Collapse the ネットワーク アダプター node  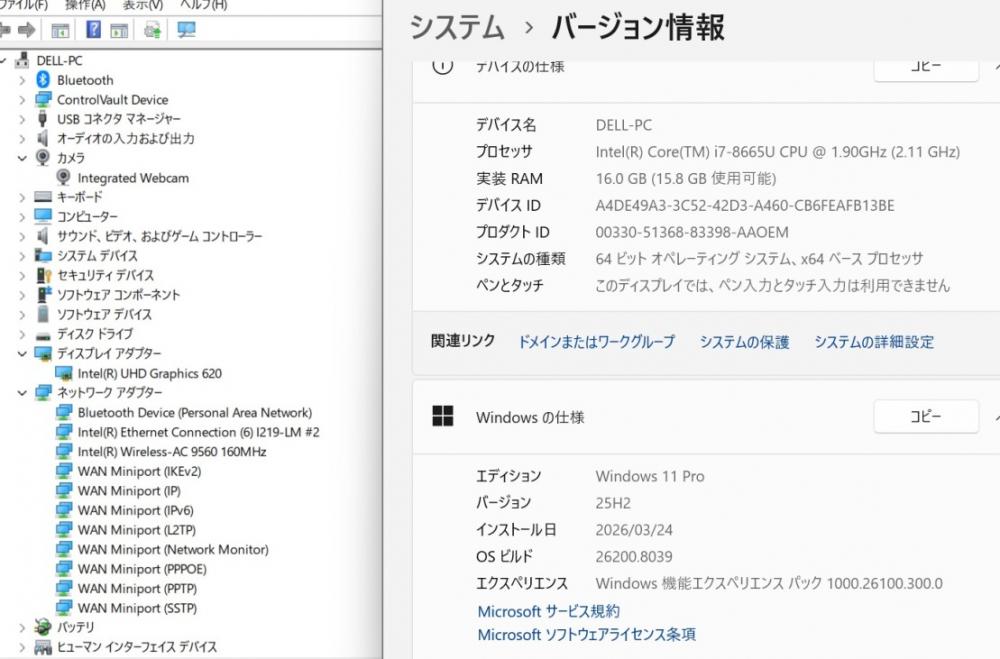click(22, 392)
